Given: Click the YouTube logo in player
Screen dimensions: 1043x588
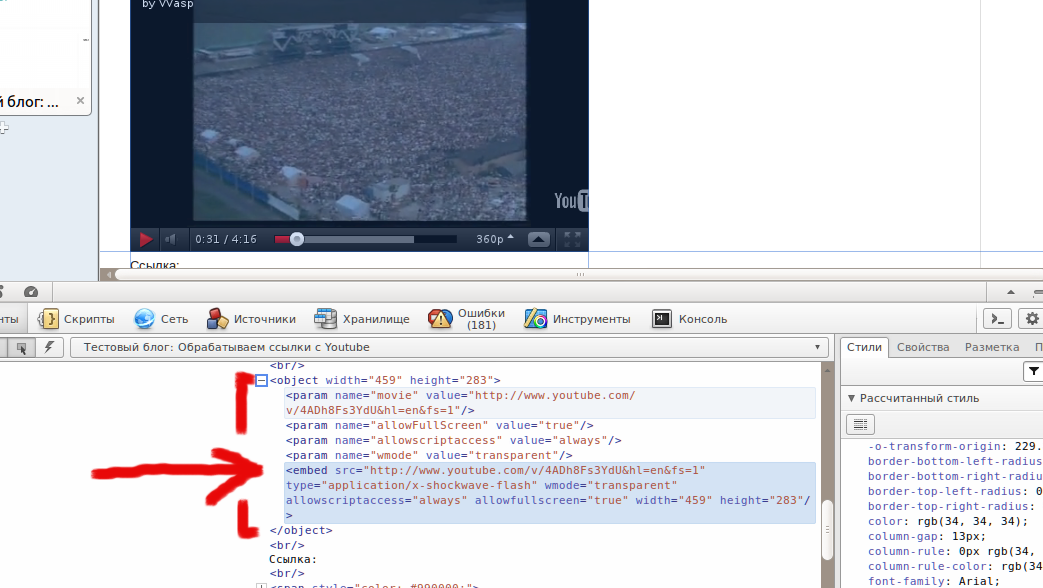Looking at the screenshot, I should pyautogui.click(x=571, y=200).
